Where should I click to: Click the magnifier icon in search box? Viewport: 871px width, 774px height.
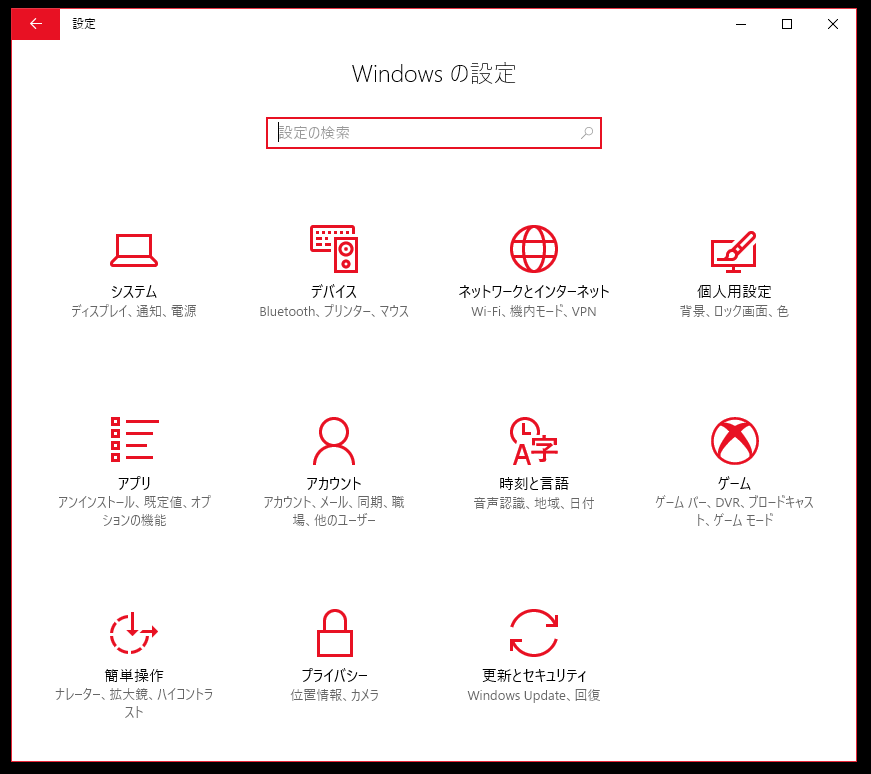[587, 133]
